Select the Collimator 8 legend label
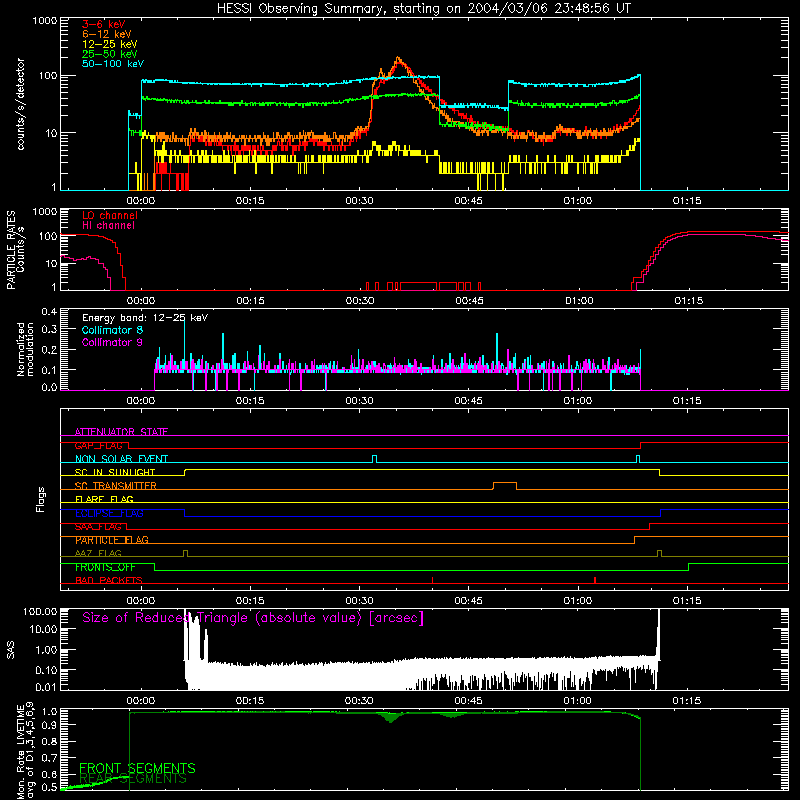Image resolution: width=800 pixels, height=800 pixels. coord(112,330)
